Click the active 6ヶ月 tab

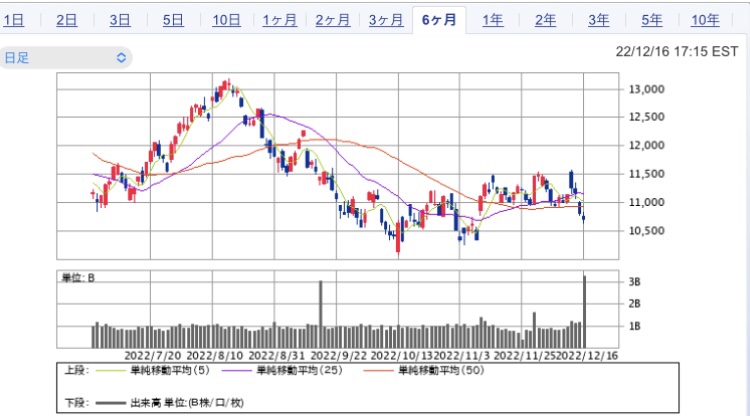(x=439, y=20)
